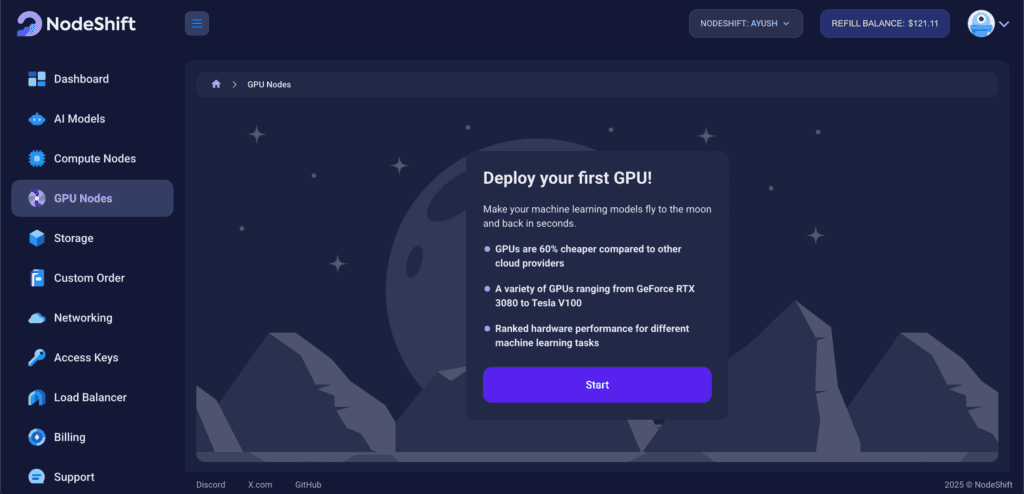Click the Storage cube icon
Viewport: 1024px width, 494px height.
(x=37, y=238)
